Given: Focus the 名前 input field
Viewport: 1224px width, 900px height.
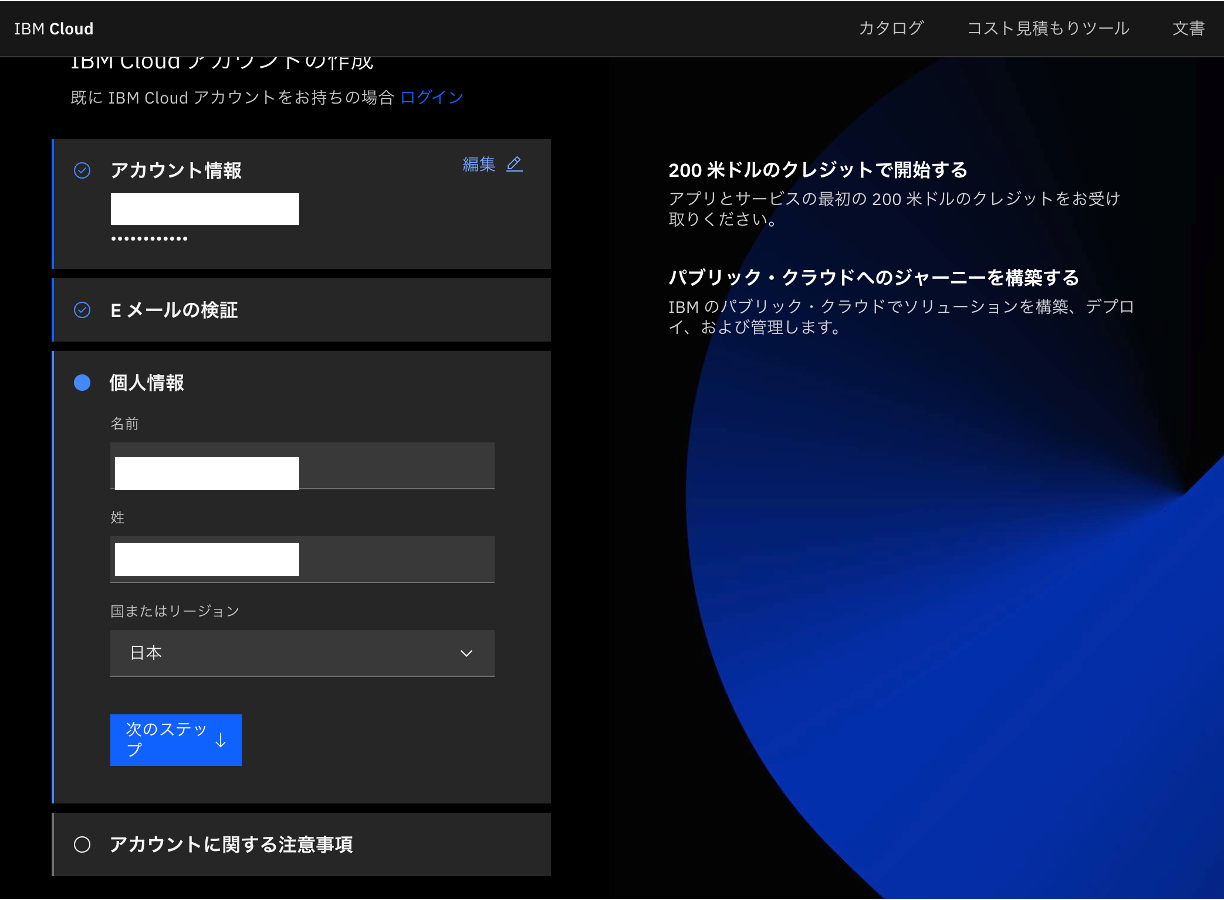Looking at the screenshot, I should [x=302, y=466].
